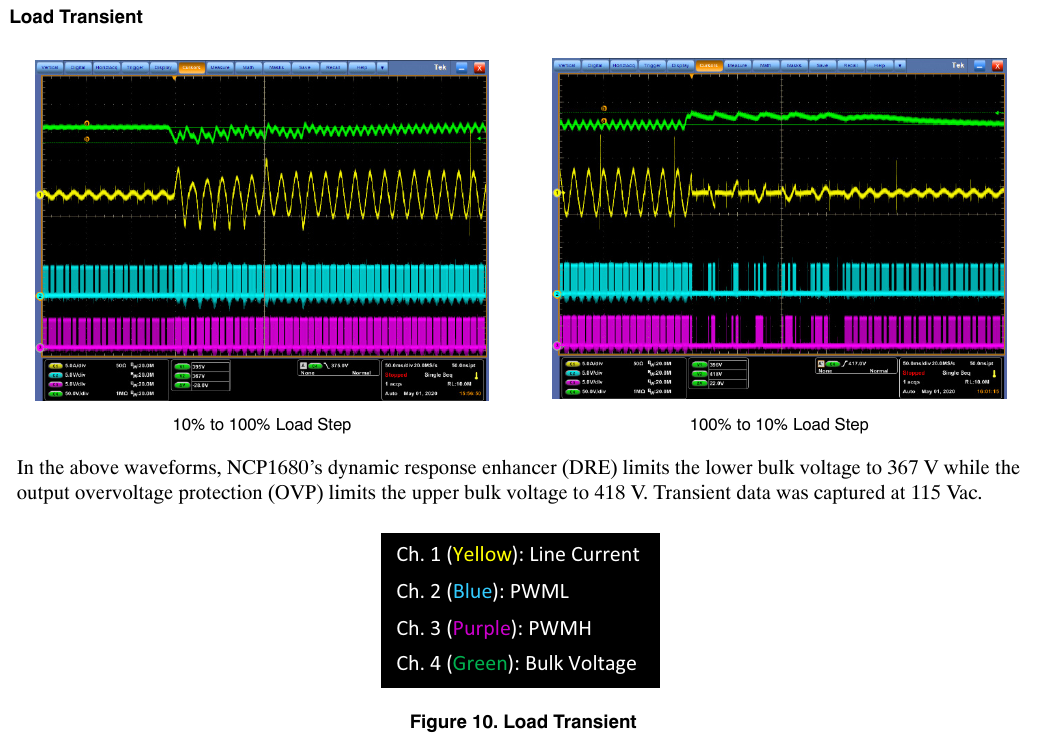Open Display menu in right oscilloscope window

pyautogui.click(x=680, y=65)
